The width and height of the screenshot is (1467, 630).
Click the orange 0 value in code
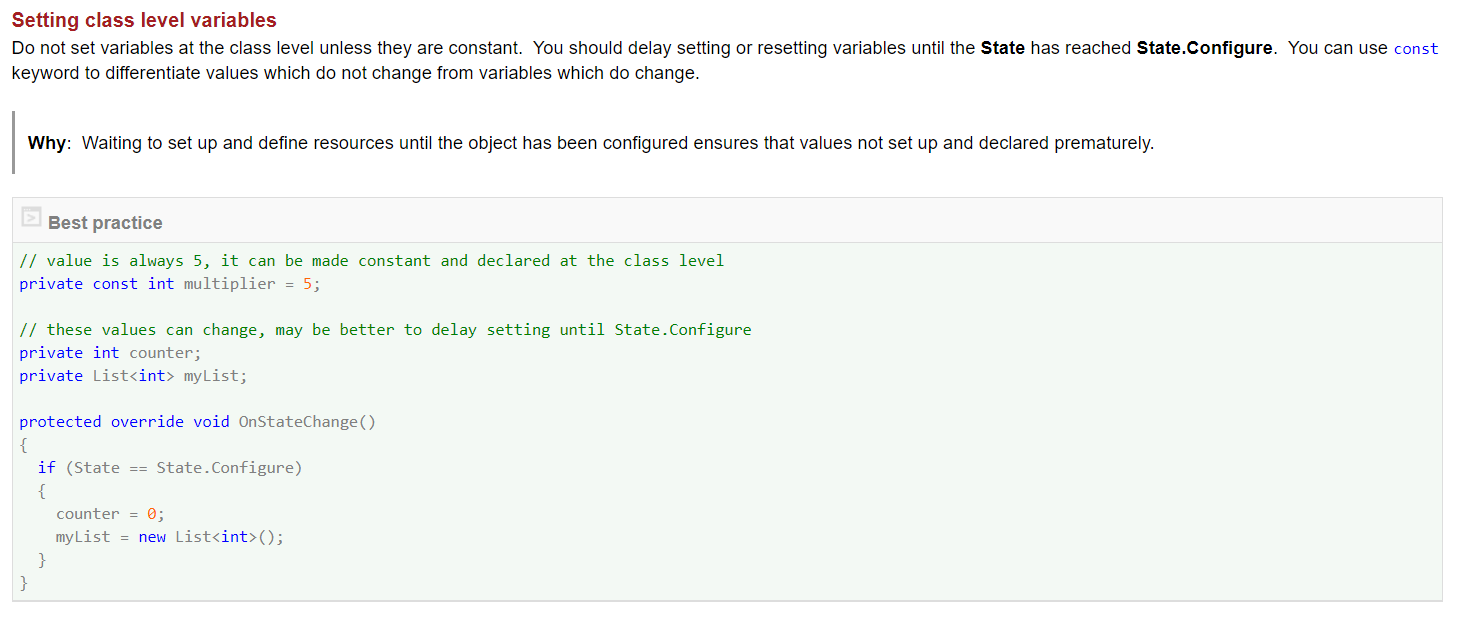click(151, 514)
